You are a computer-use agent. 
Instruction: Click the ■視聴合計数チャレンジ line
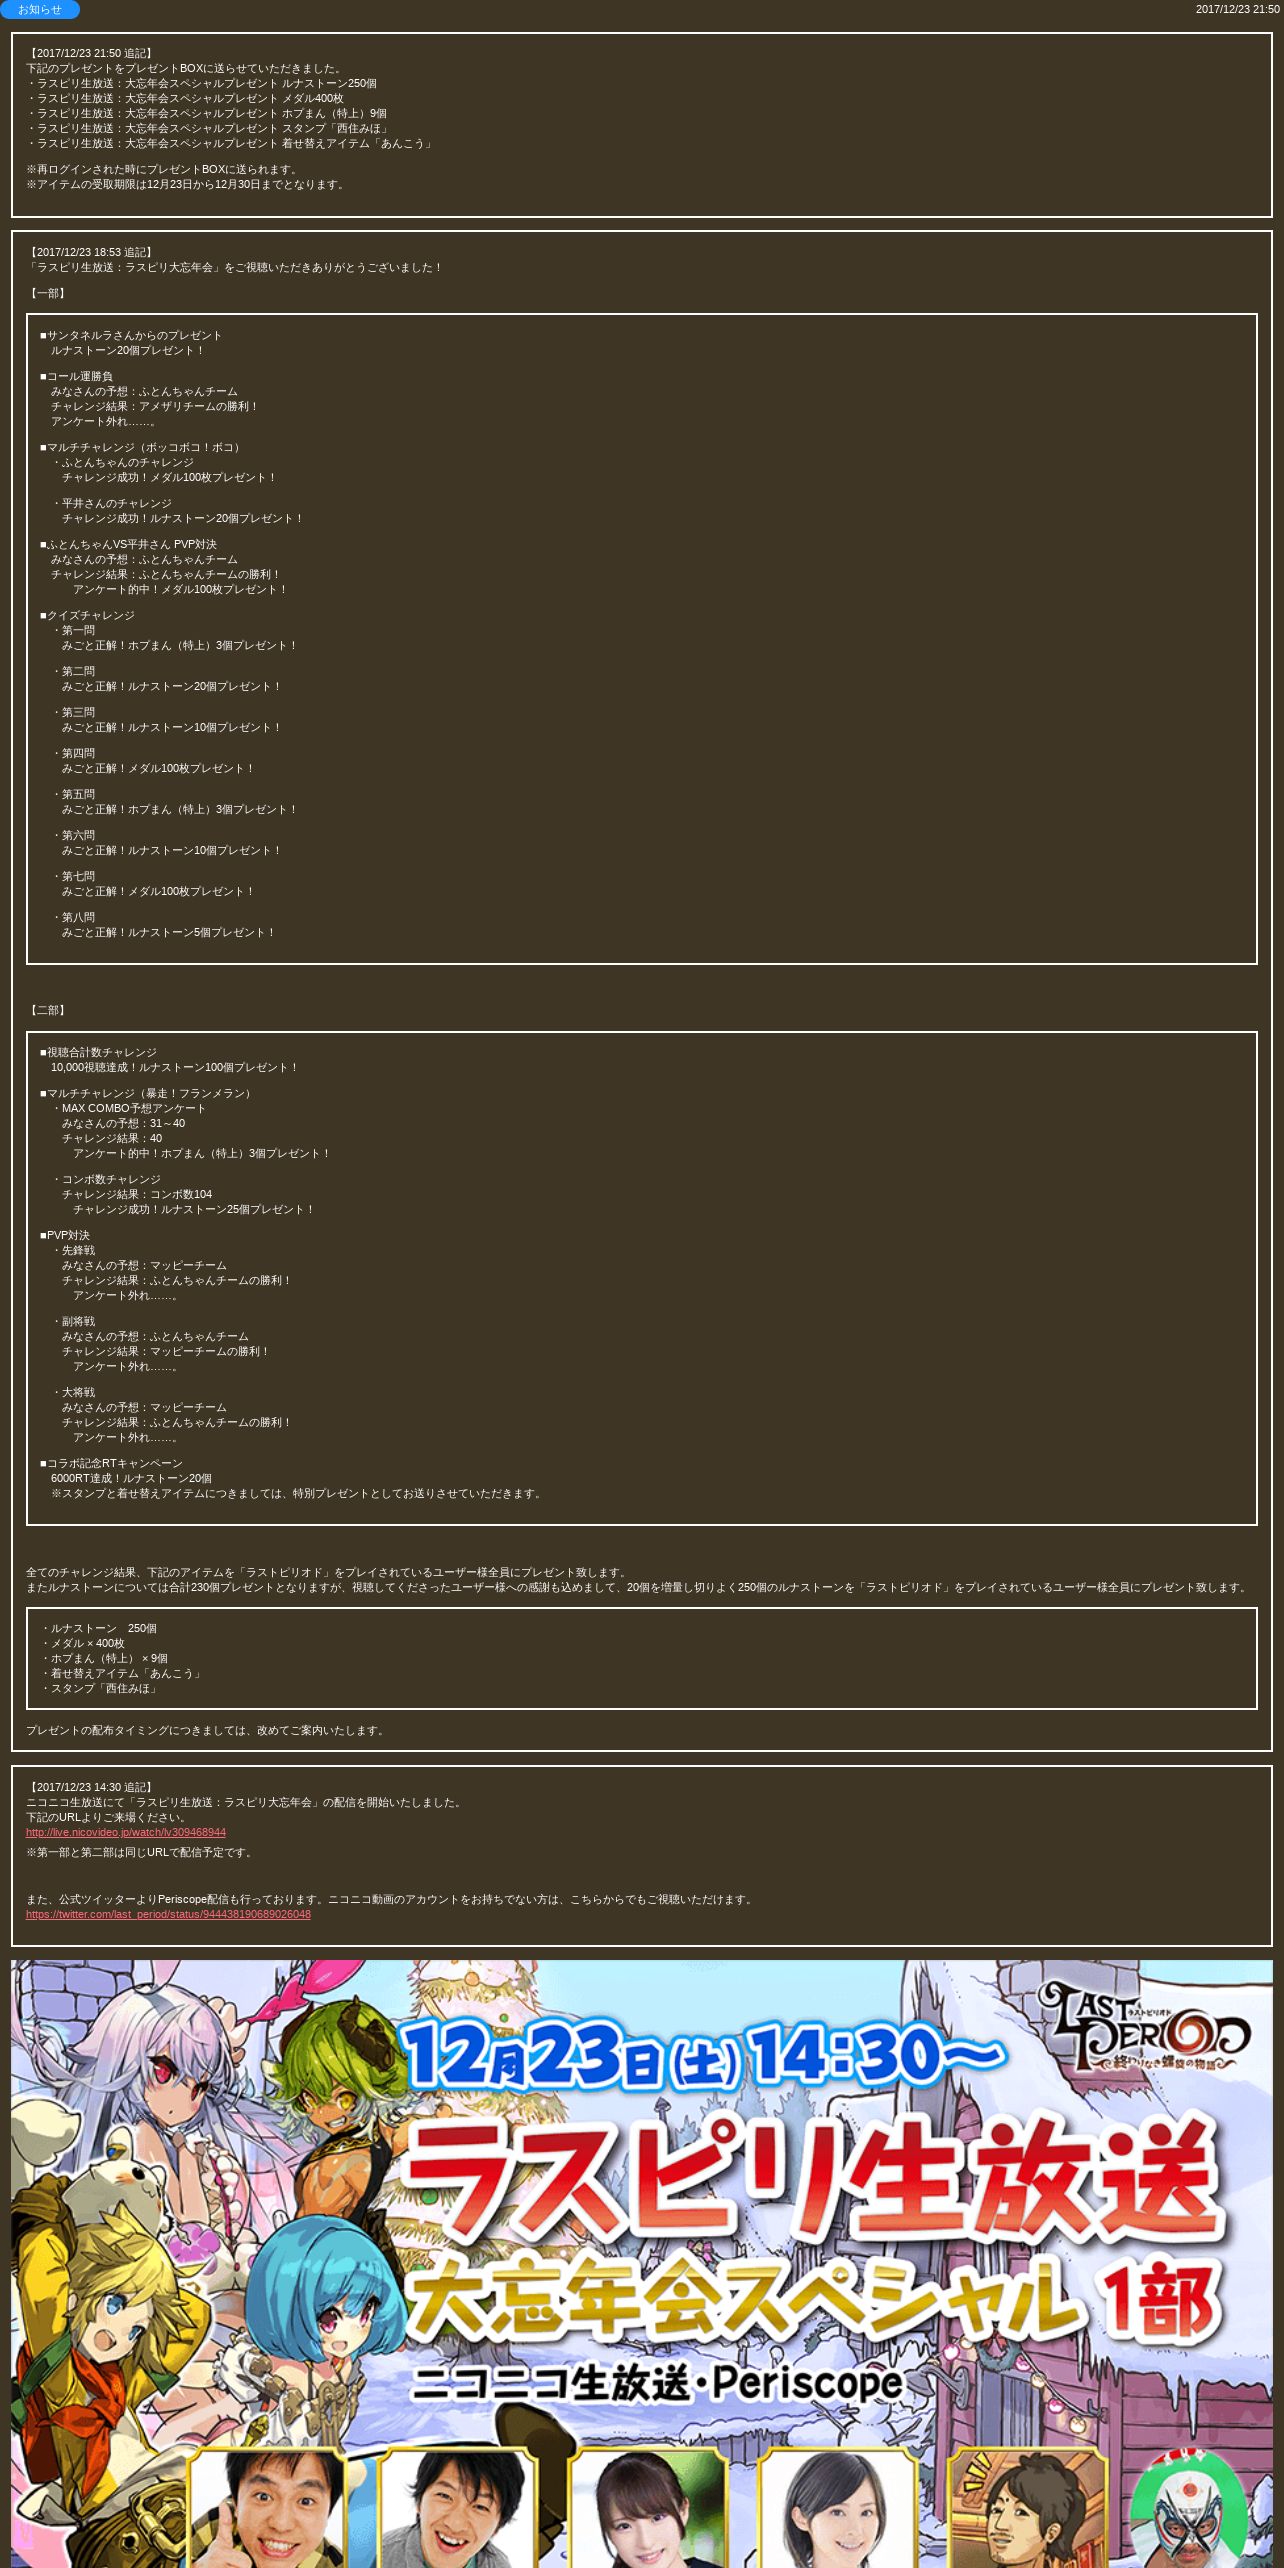[x=98, y=1052]
